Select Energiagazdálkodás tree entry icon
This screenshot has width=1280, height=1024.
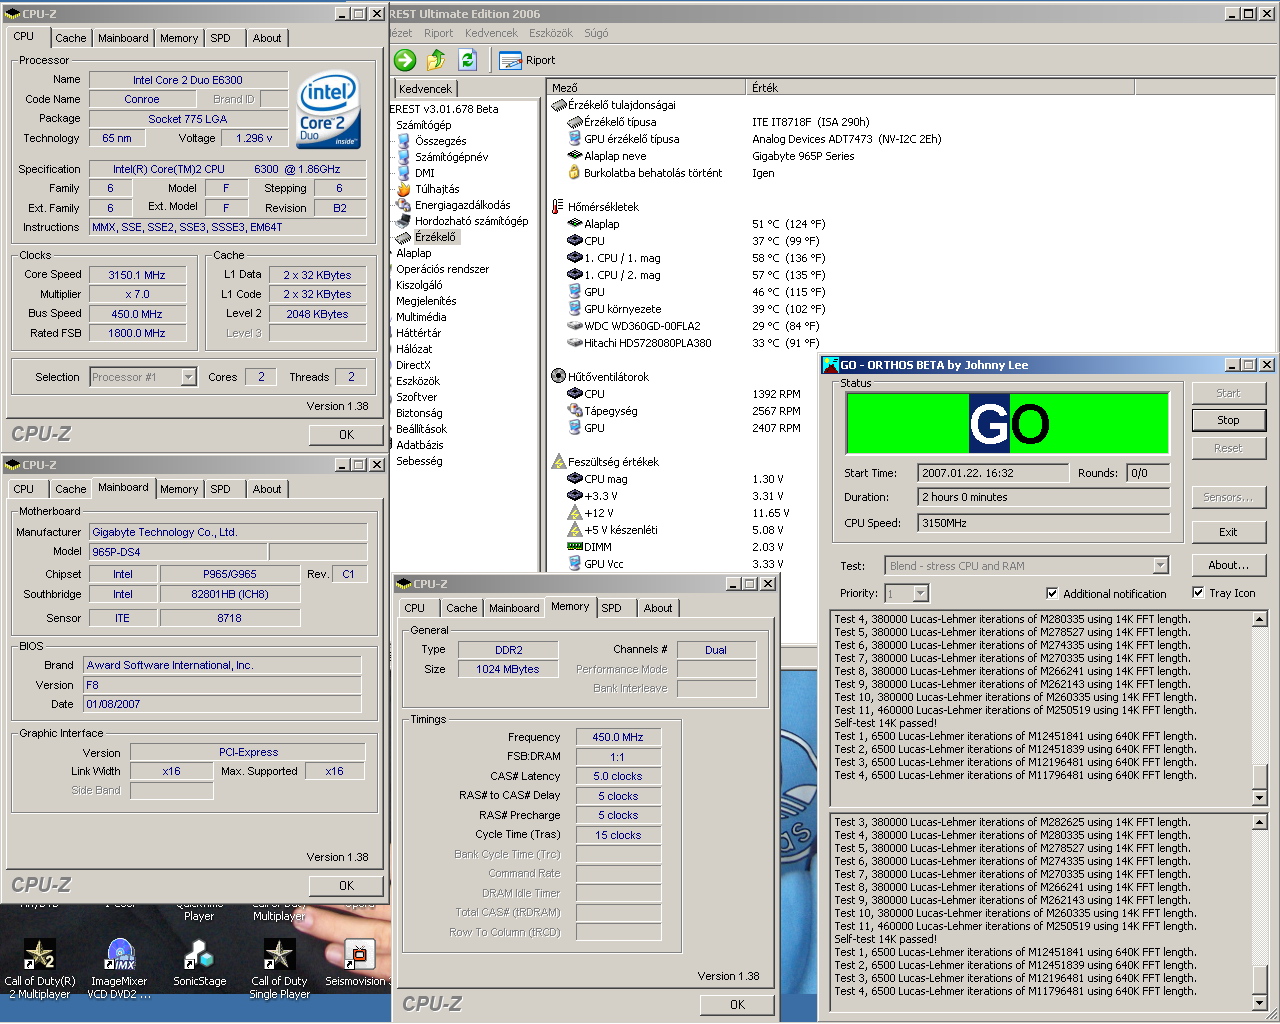pyautogui.click(x=404, y=205)
